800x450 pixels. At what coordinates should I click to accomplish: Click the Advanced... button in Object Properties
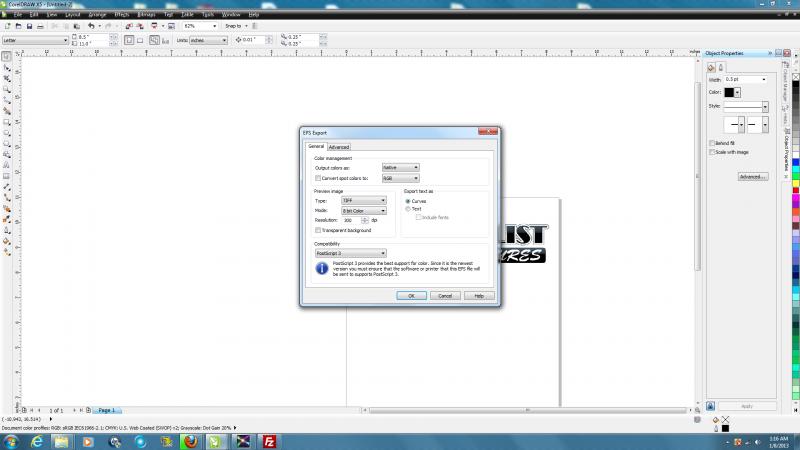753,177
